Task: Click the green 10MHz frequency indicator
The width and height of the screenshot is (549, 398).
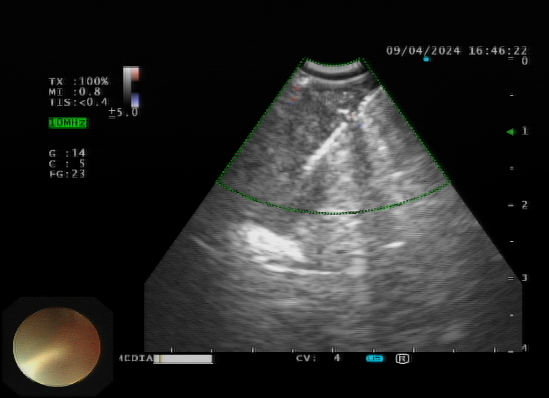Action: click(x=68, y=123)
